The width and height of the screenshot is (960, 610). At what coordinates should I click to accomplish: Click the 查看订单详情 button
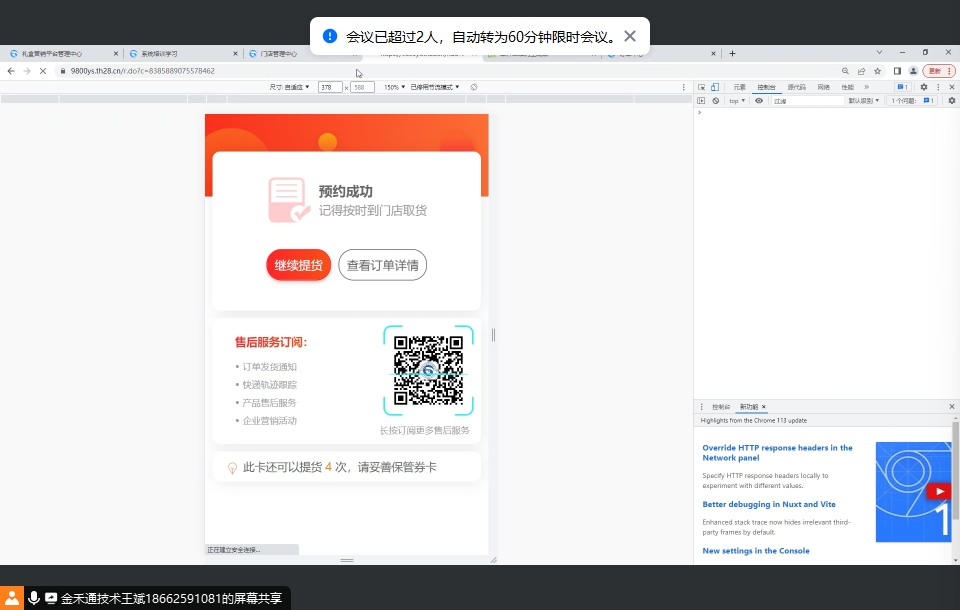(x=382, y=265)
